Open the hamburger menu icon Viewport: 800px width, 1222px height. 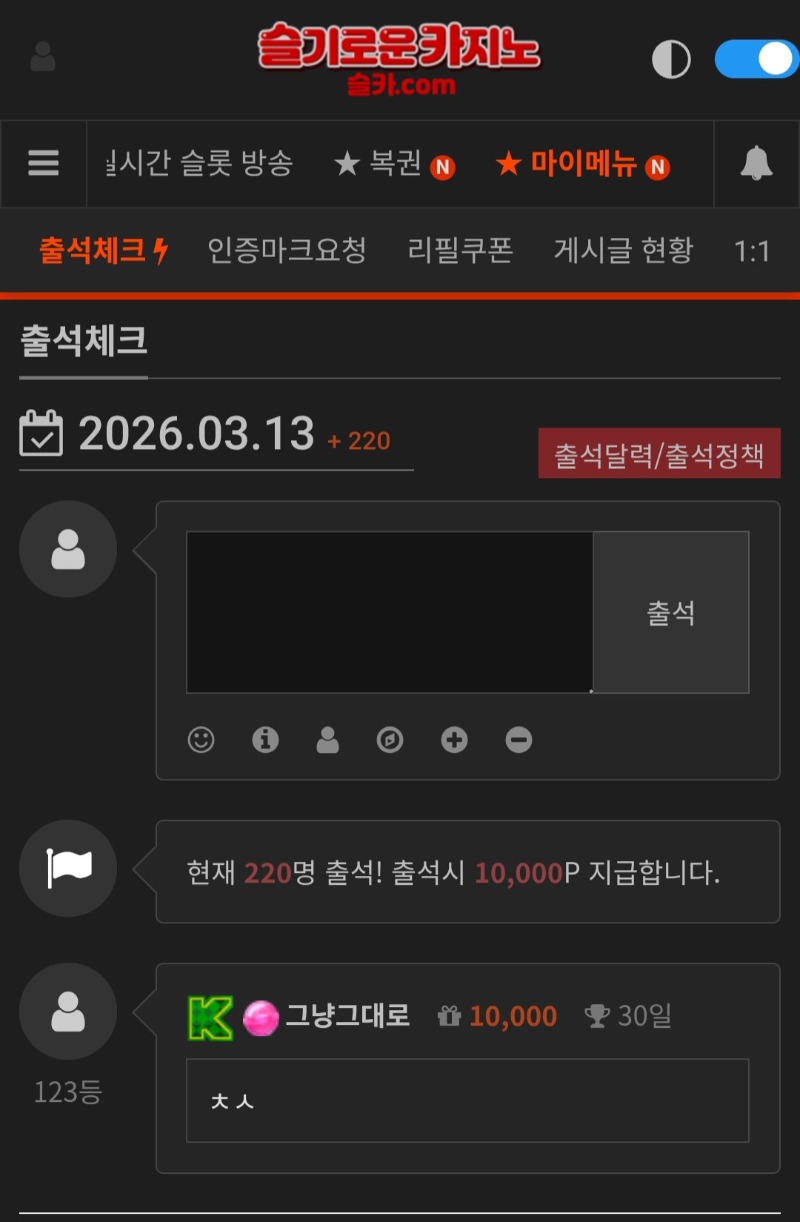(x=43, y=164)
